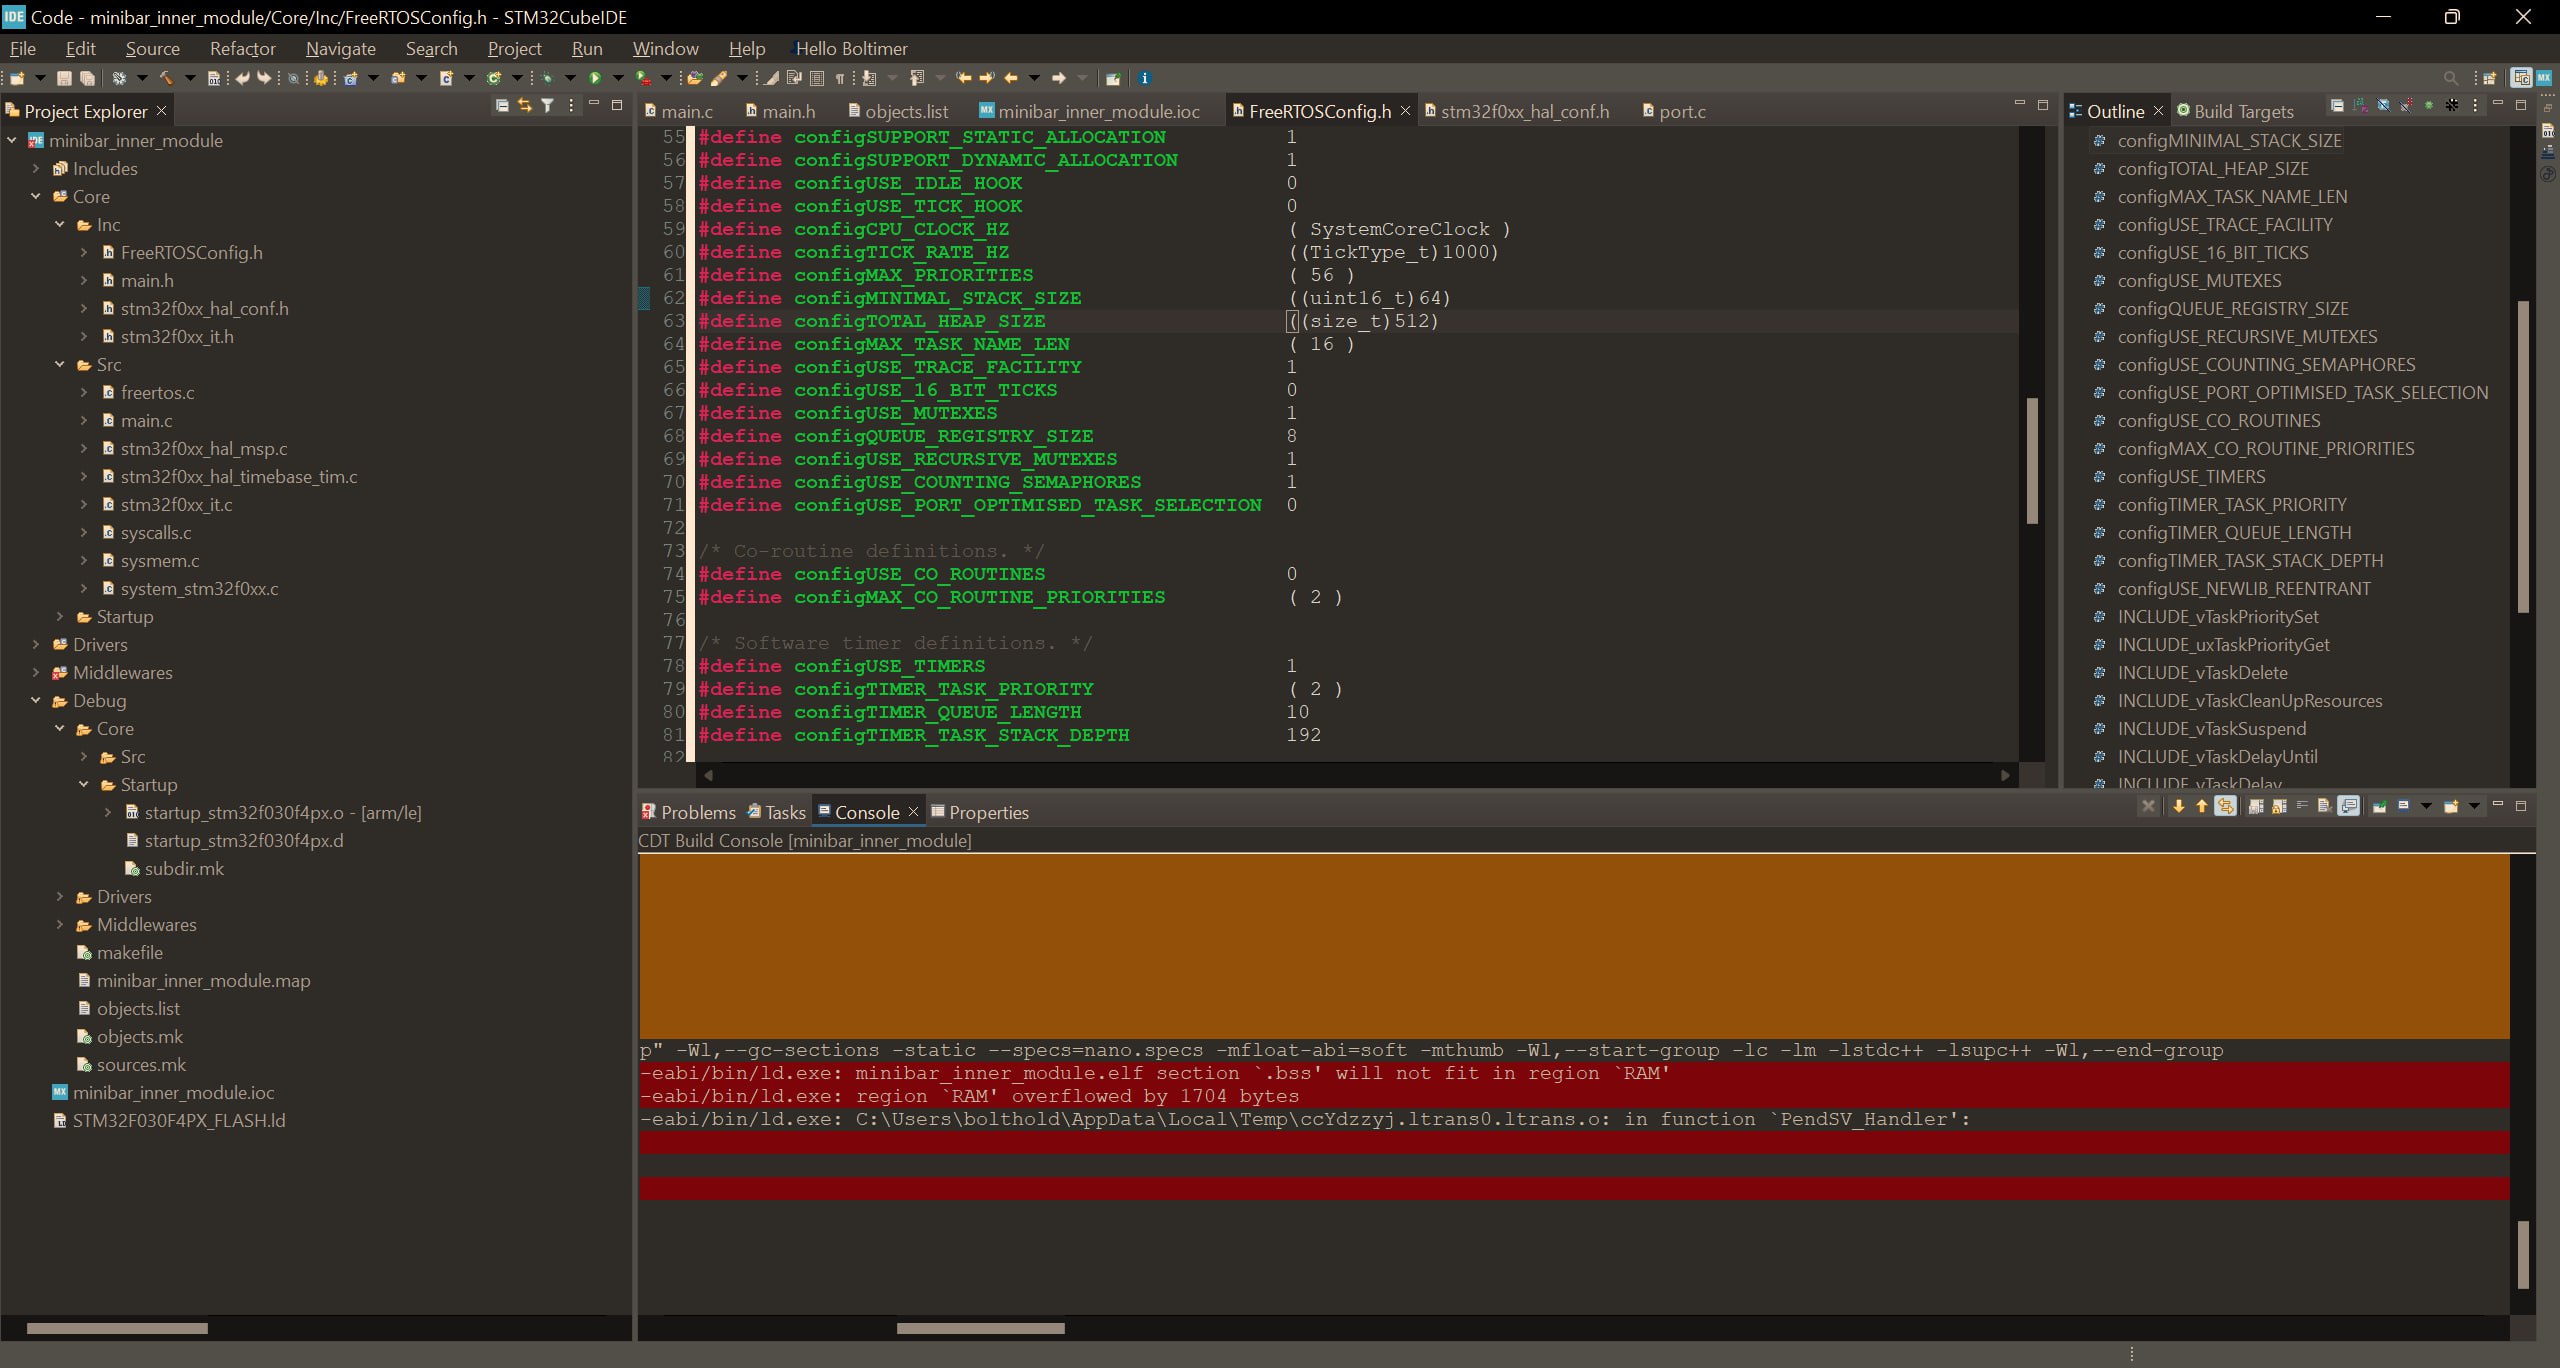This screenshot has width=2560, height=1368.
Task: Open the Information Center icon
Action: point(1145,78)
